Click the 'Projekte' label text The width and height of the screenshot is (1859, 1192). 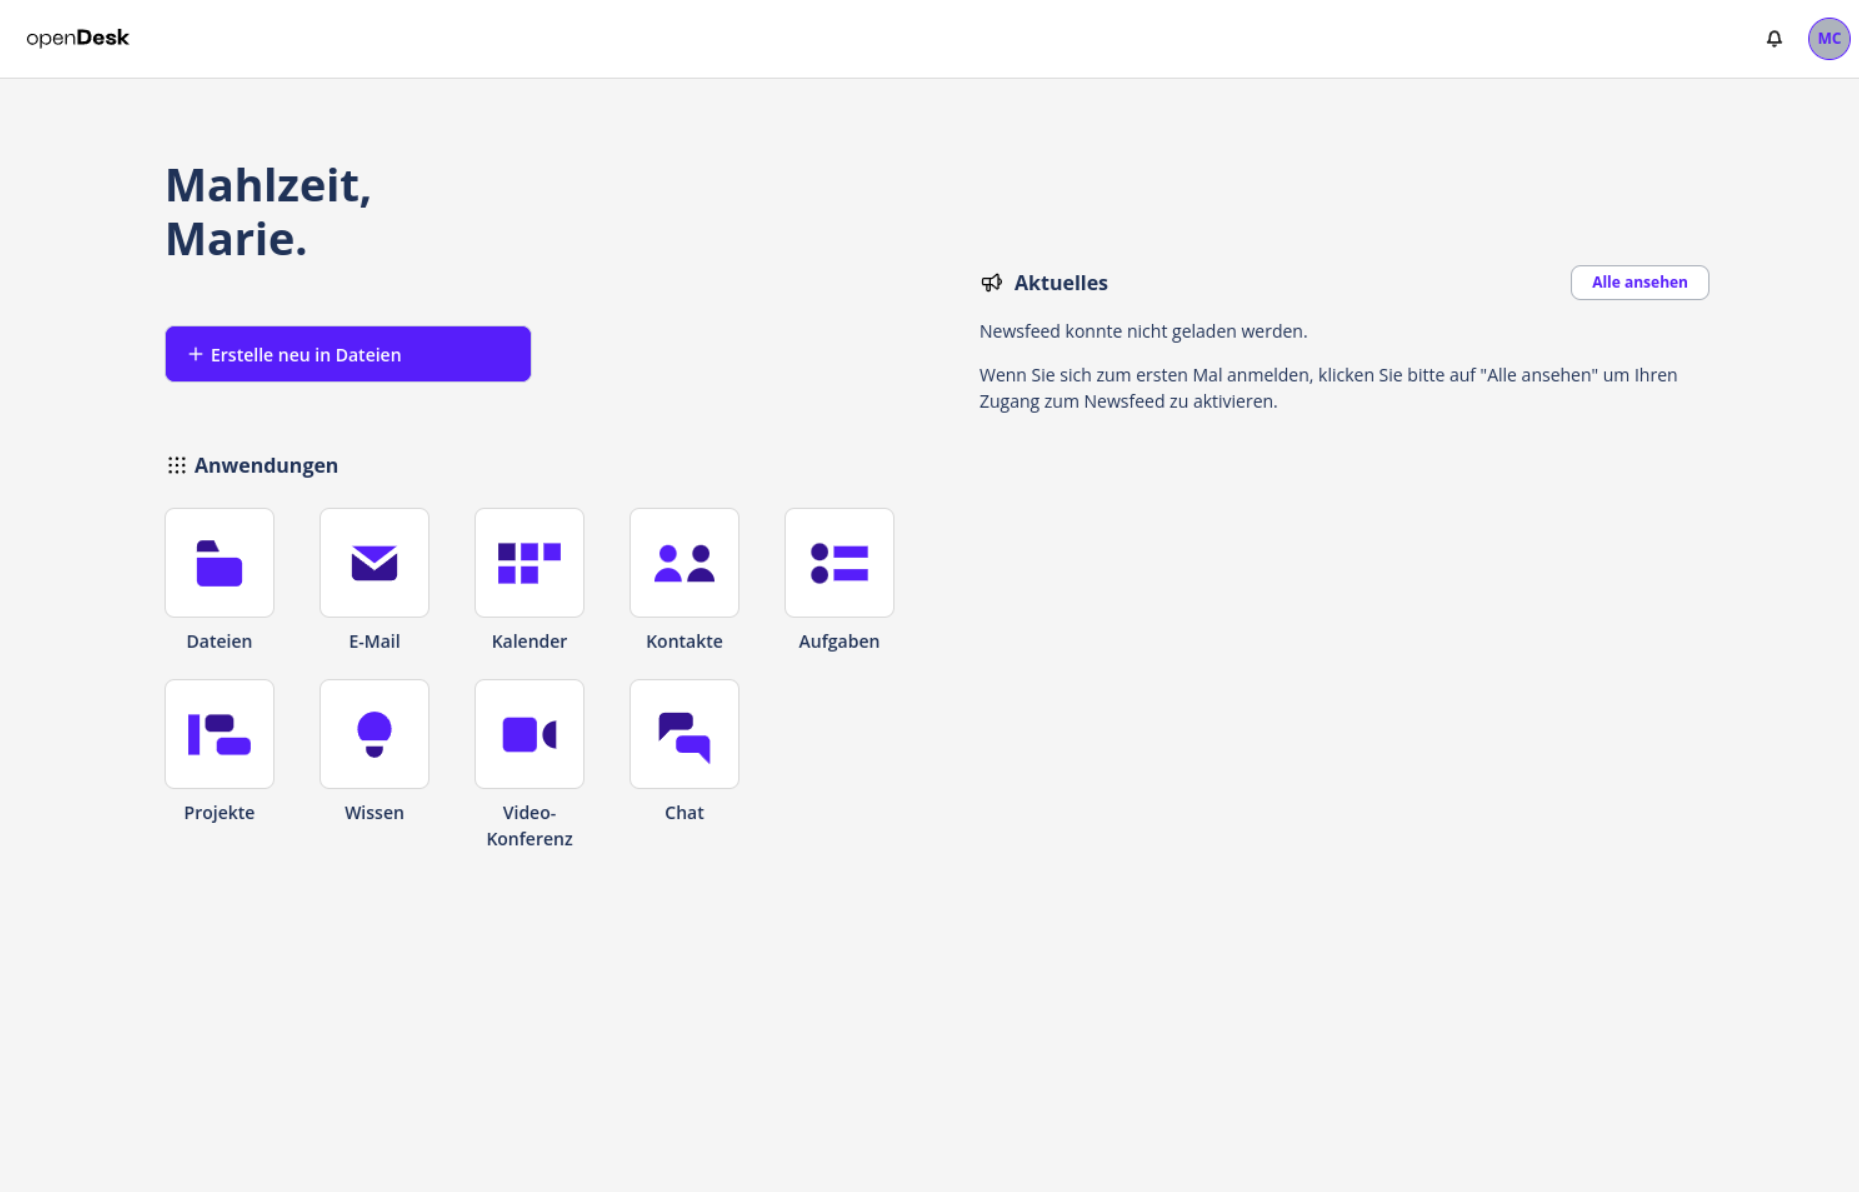coord(219,813)
